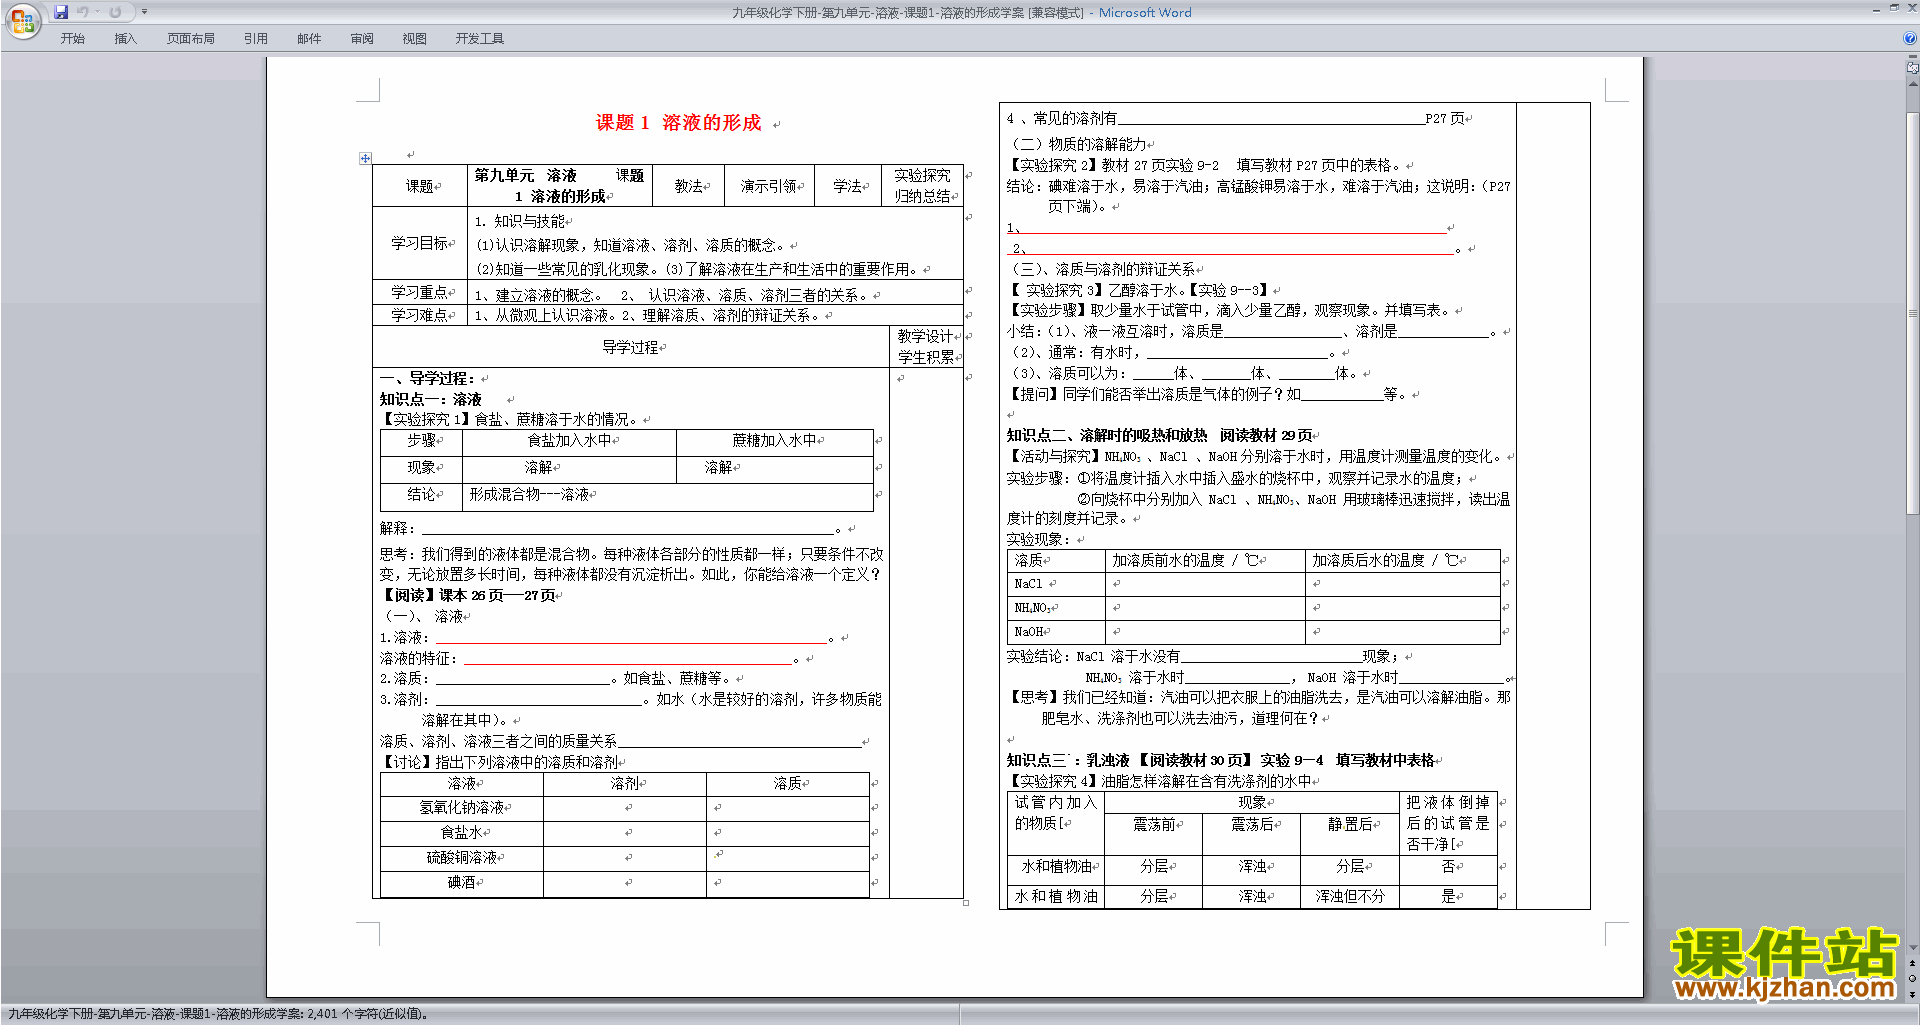The height and width of the screenshot is (1025, 1920).
Task: Click the 食盐水 table row
Action: [625, 833]
